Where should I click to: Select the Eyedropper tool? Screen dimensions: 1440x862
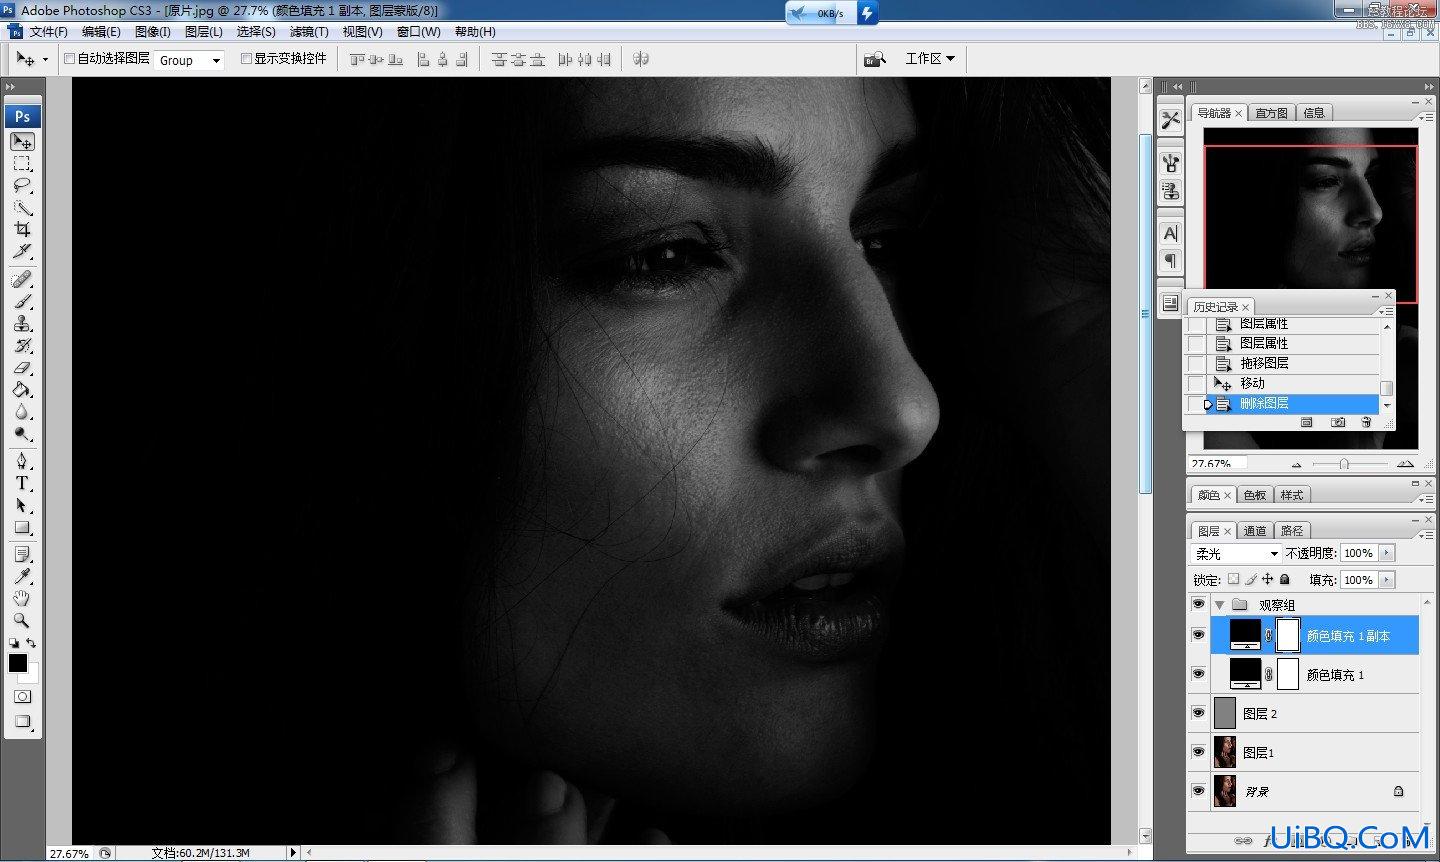22,576
